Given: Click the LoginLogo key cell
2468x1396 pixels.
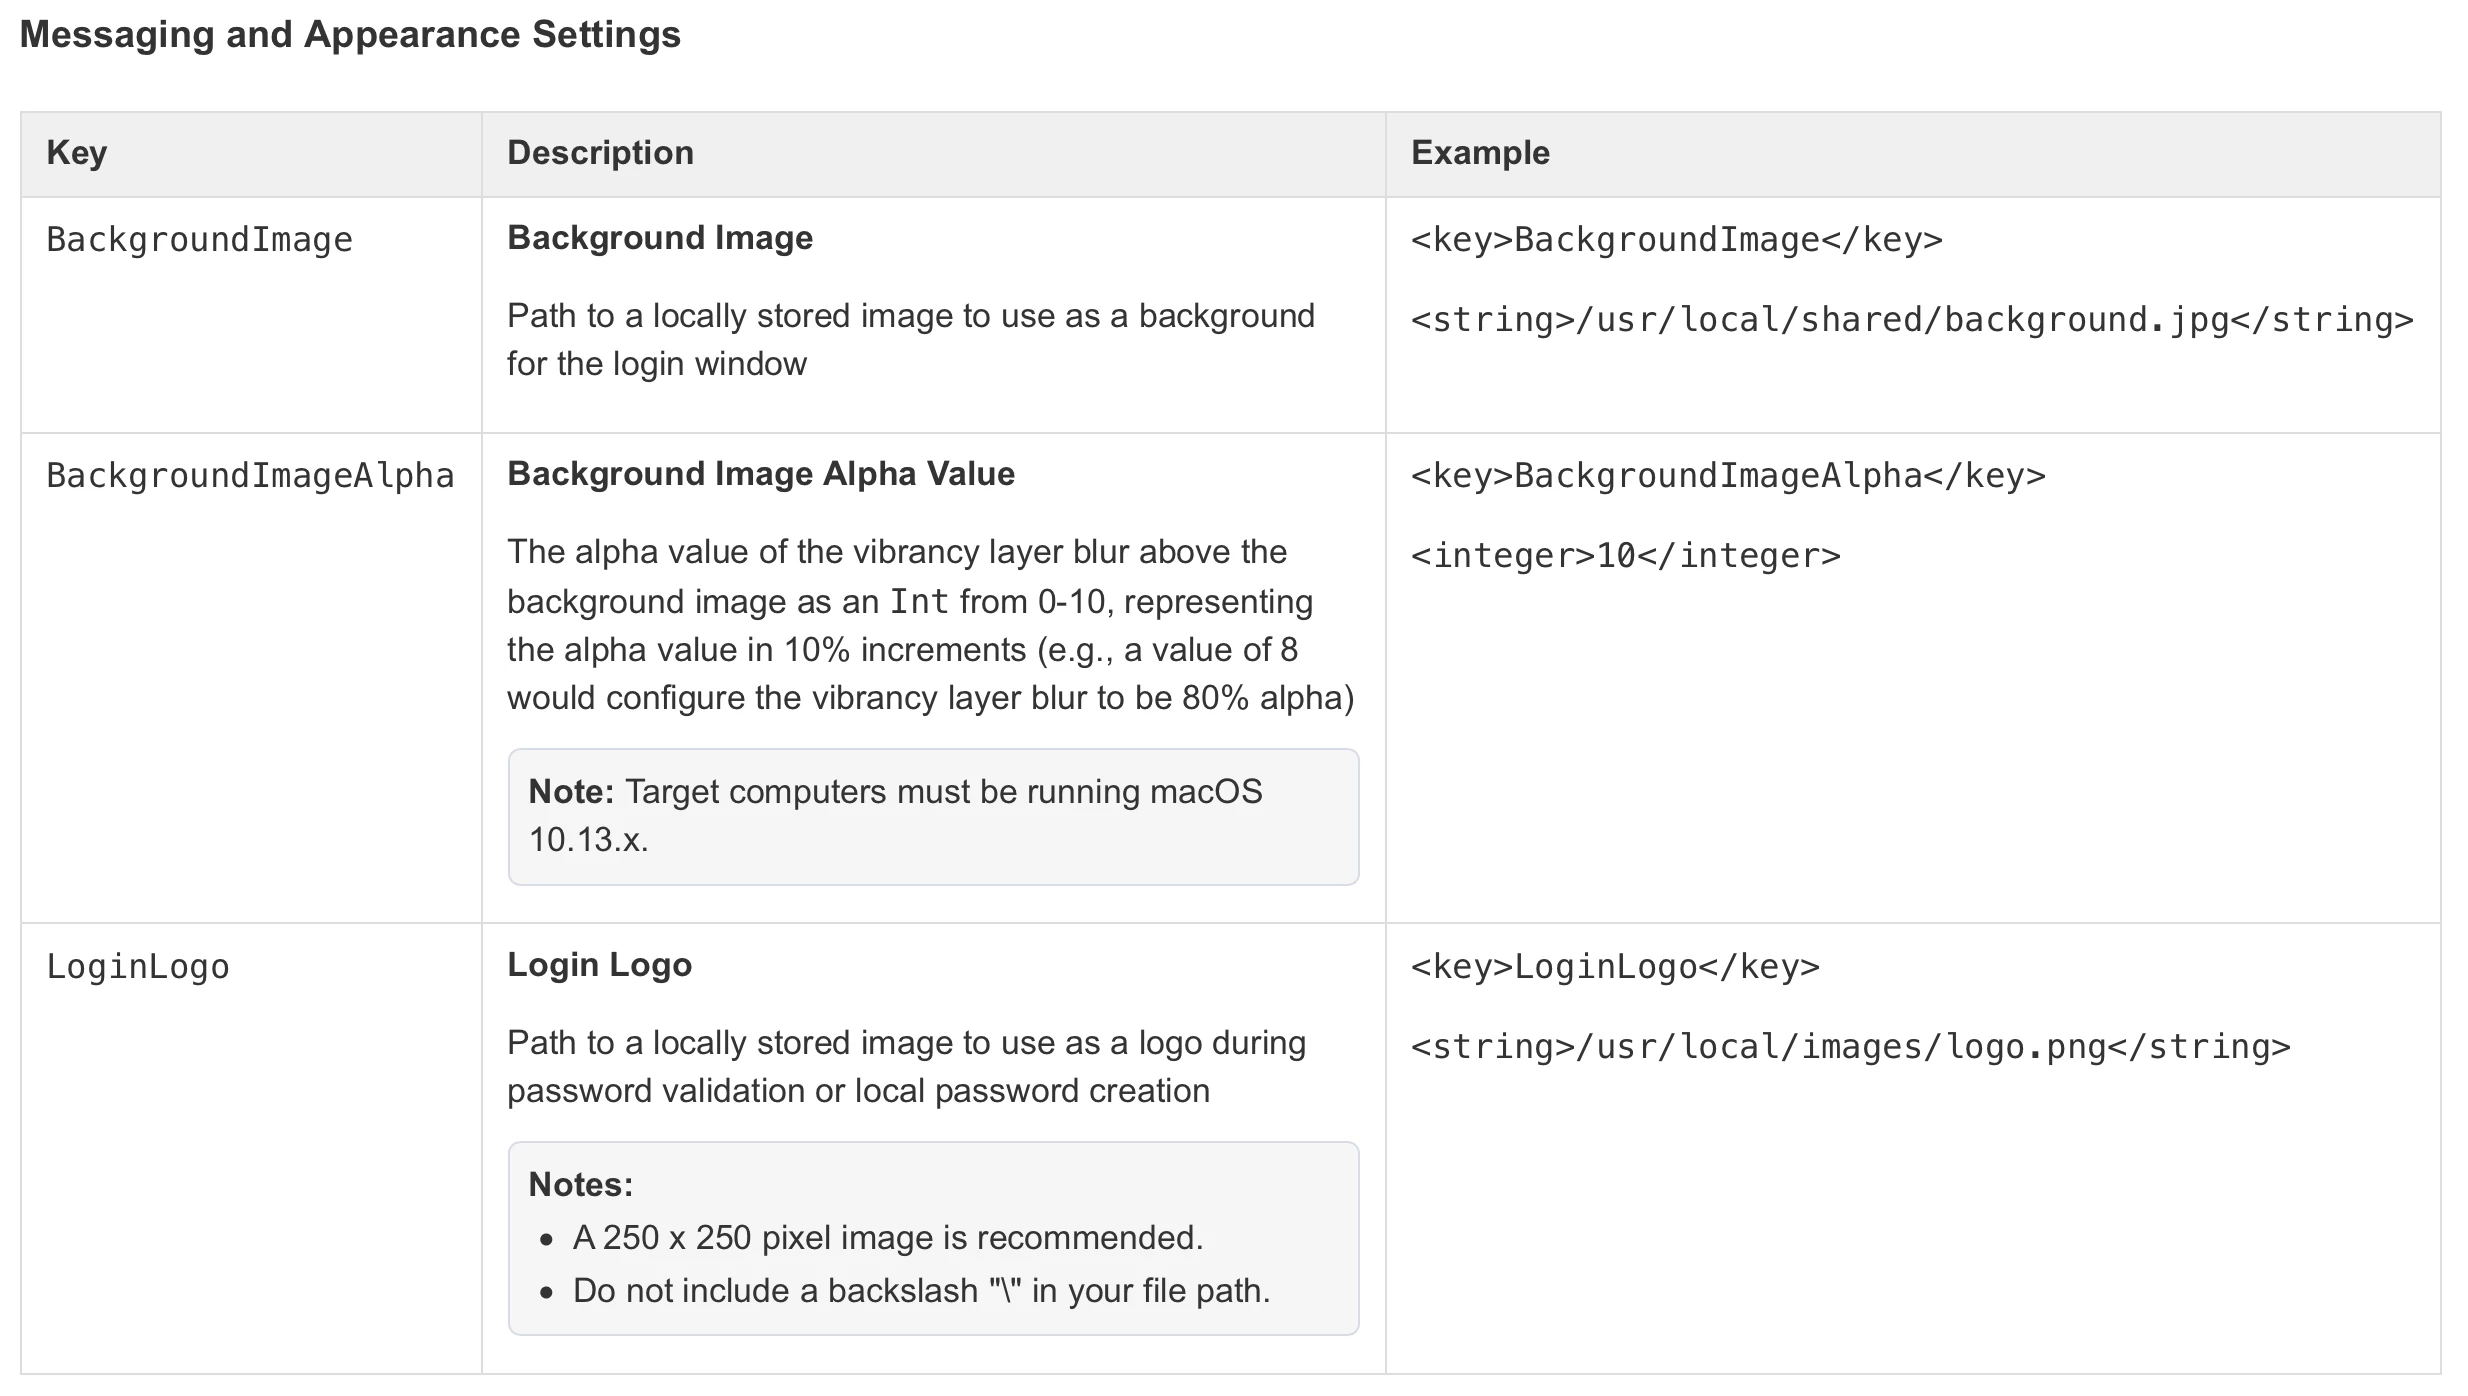Looking at the screenshot, I should click(x=138, y=967).
